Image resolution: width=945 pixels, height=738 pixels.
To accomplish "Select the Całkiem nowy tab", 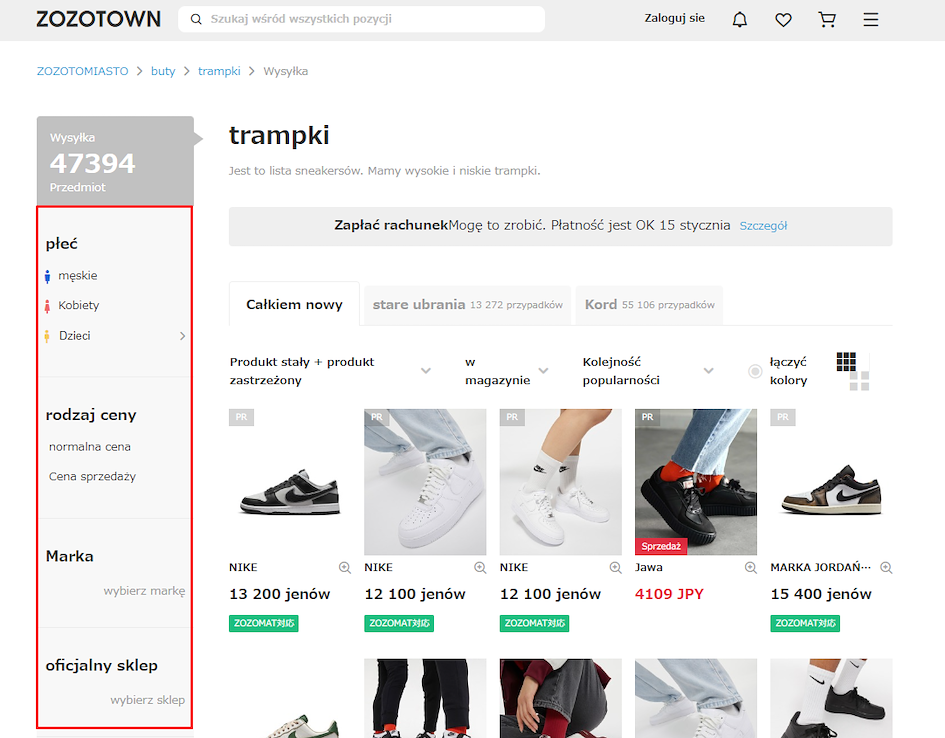I will click(294, 304).
